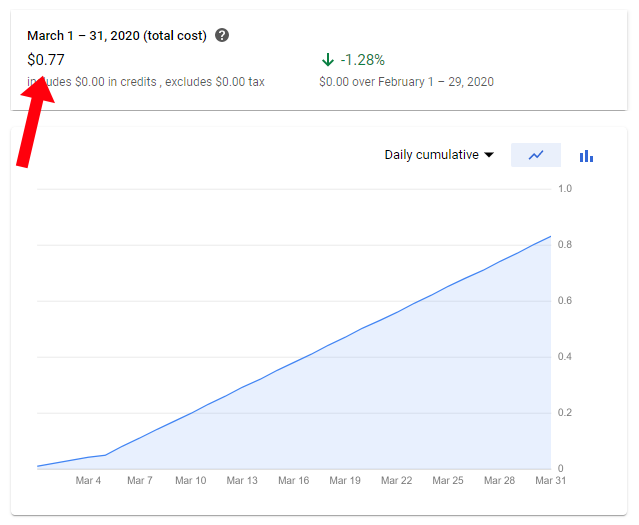Click the help icon beside total cost
The image size is (639, 525).
[x=222, y=36]
